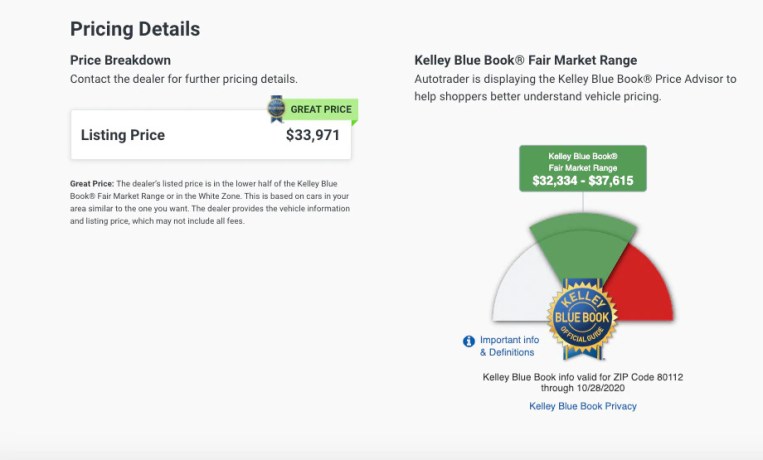Open the Kelley Blue Book Privacy link
Screen dimensions: 763x460
[x=582, y=406]
